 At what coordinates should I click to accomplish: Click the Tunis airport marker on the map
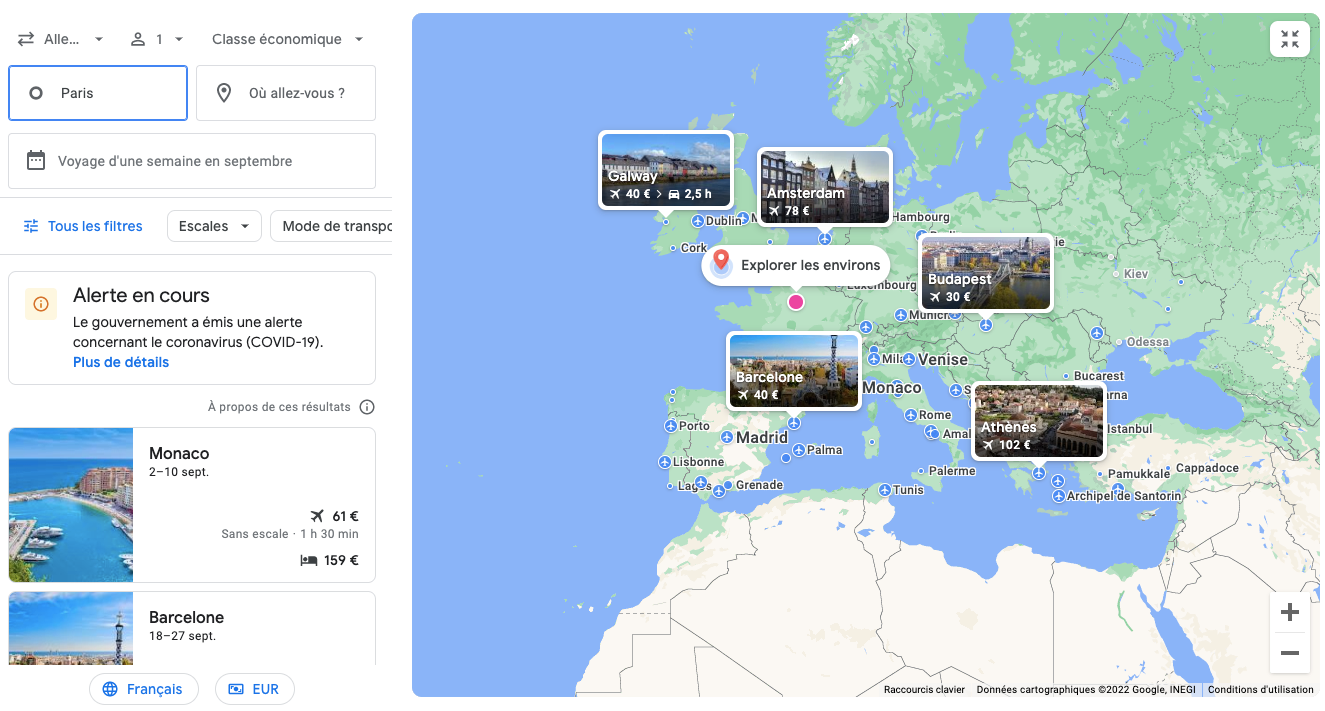[885, 490]
